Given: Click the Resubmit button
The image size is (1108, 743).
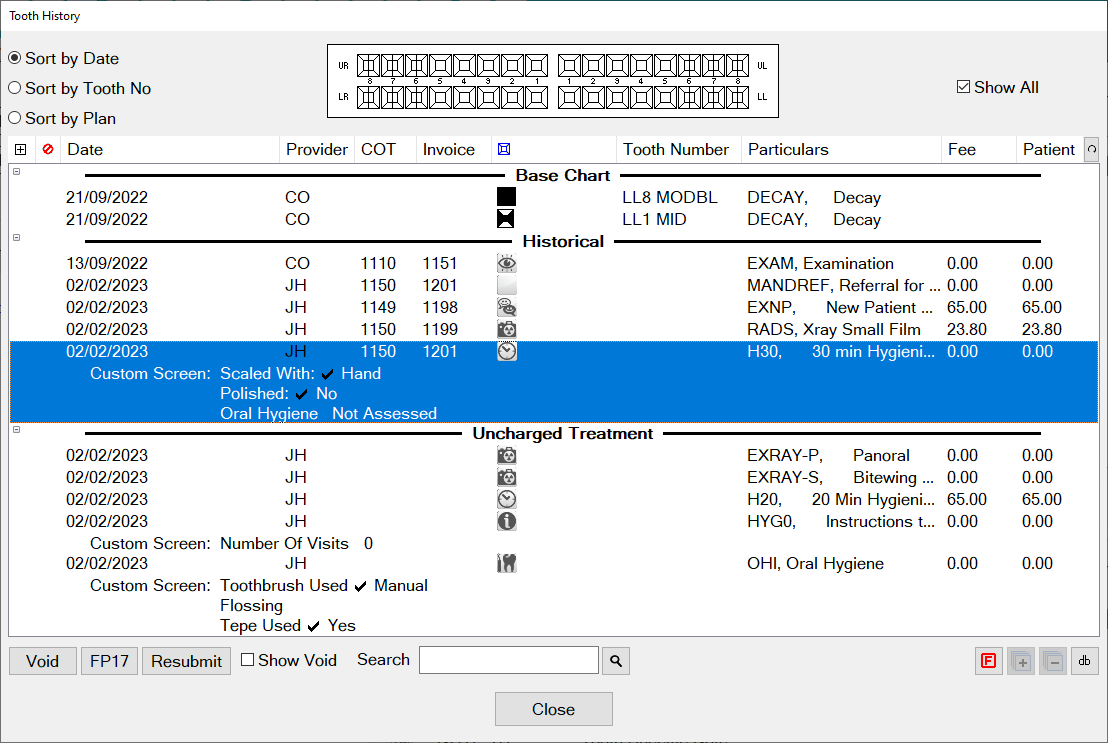Looking at the screenshot, I should [187, 661].
